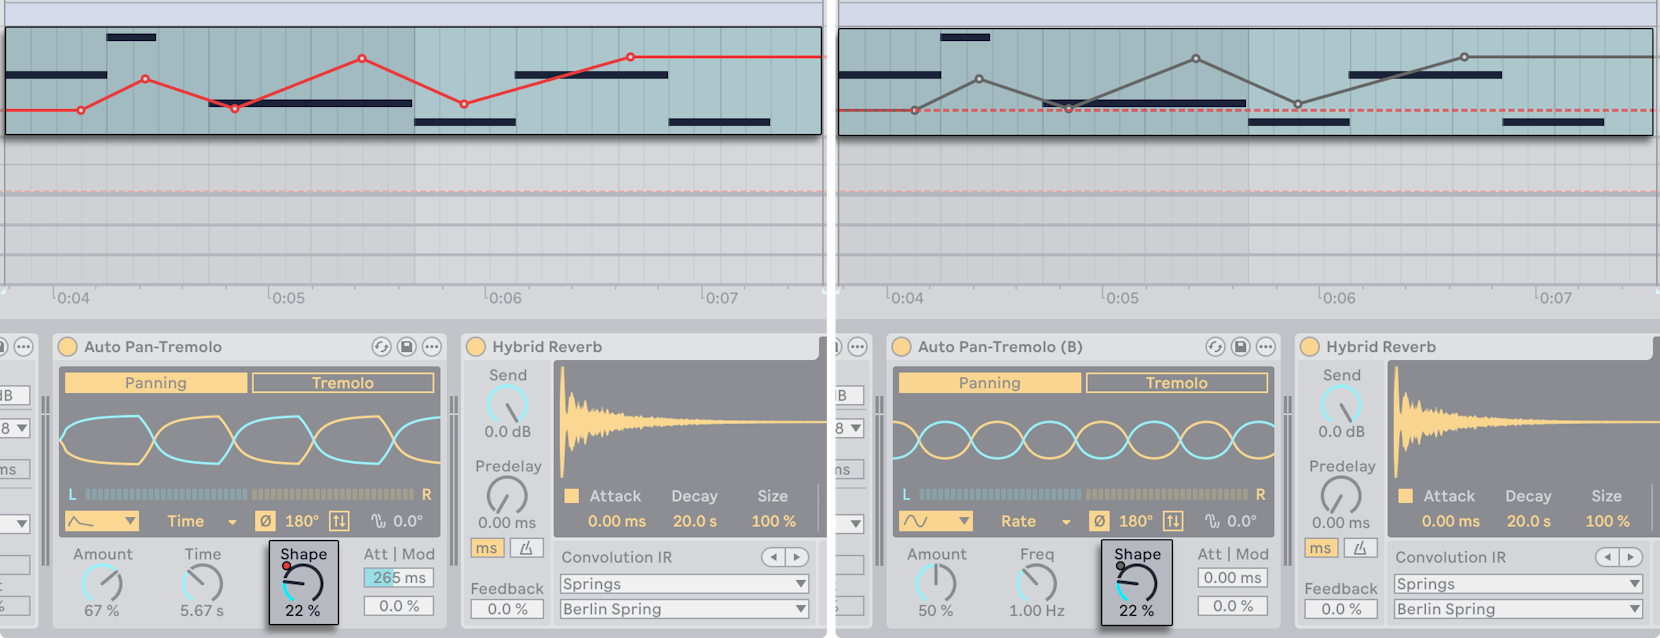This screenshot has height=638, width=1660.
Task: Open Berlin Spring dropdown beside Time-mode Auto Pan-Tremolo
Action: pos(684,609)
